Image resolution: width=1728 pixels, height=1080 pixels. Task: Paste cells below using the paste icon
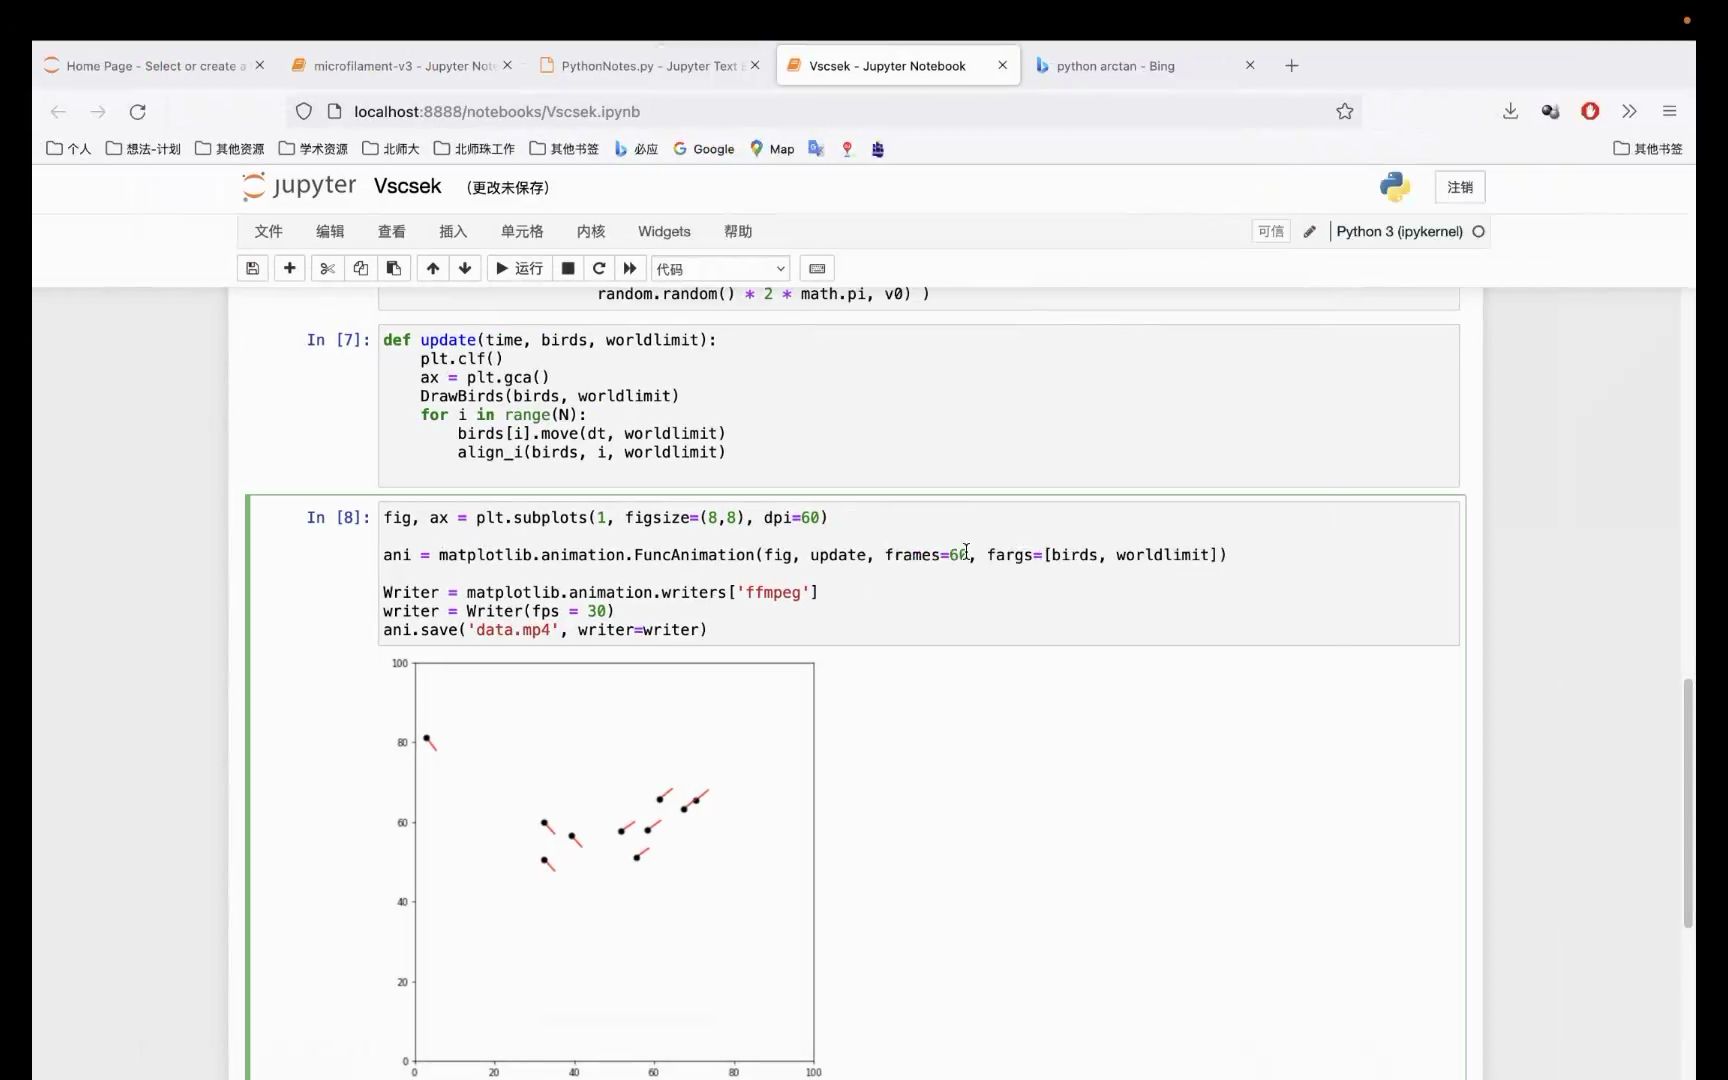(394, 268)
